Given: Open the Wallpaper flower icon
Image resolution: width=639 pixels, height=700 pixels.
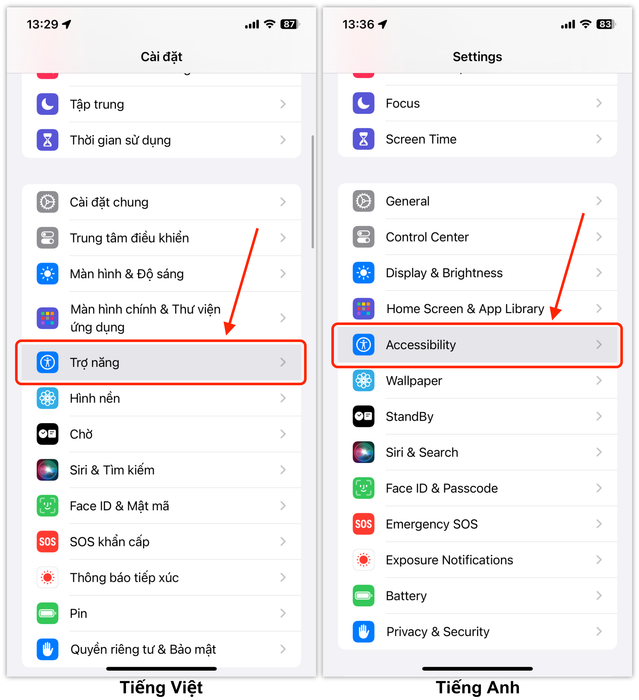Looking at the screenshot, I should coord(363,380).
